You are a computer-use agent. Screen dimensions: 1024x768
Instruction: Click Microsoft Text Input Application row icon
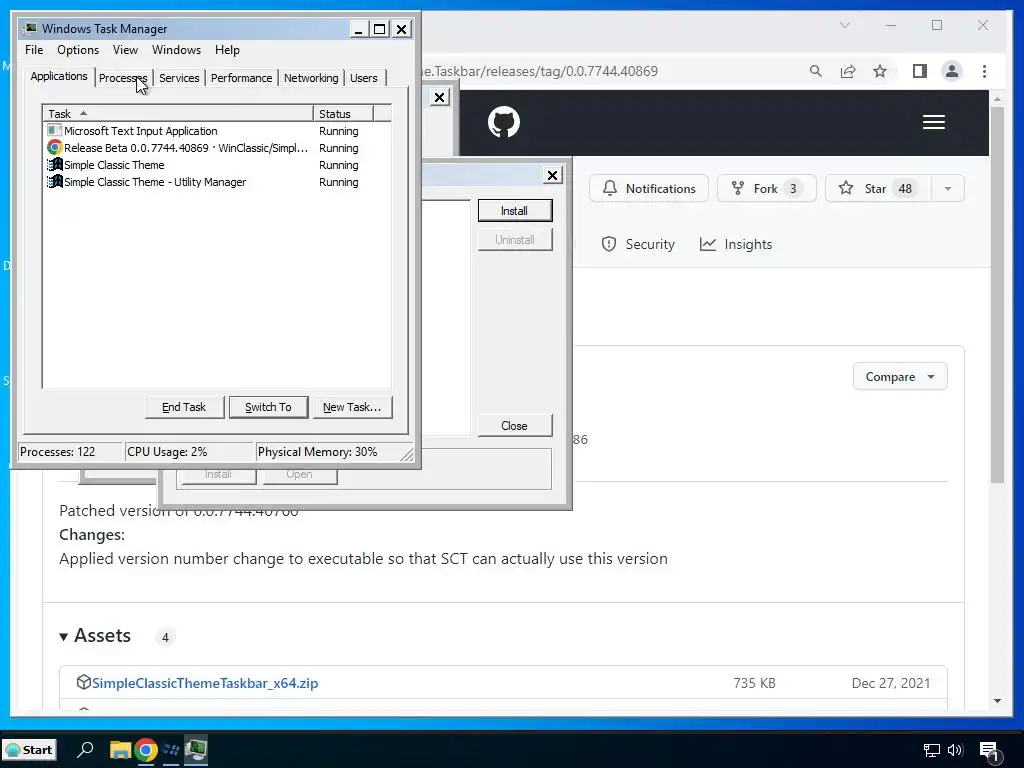tap(55, 131)
